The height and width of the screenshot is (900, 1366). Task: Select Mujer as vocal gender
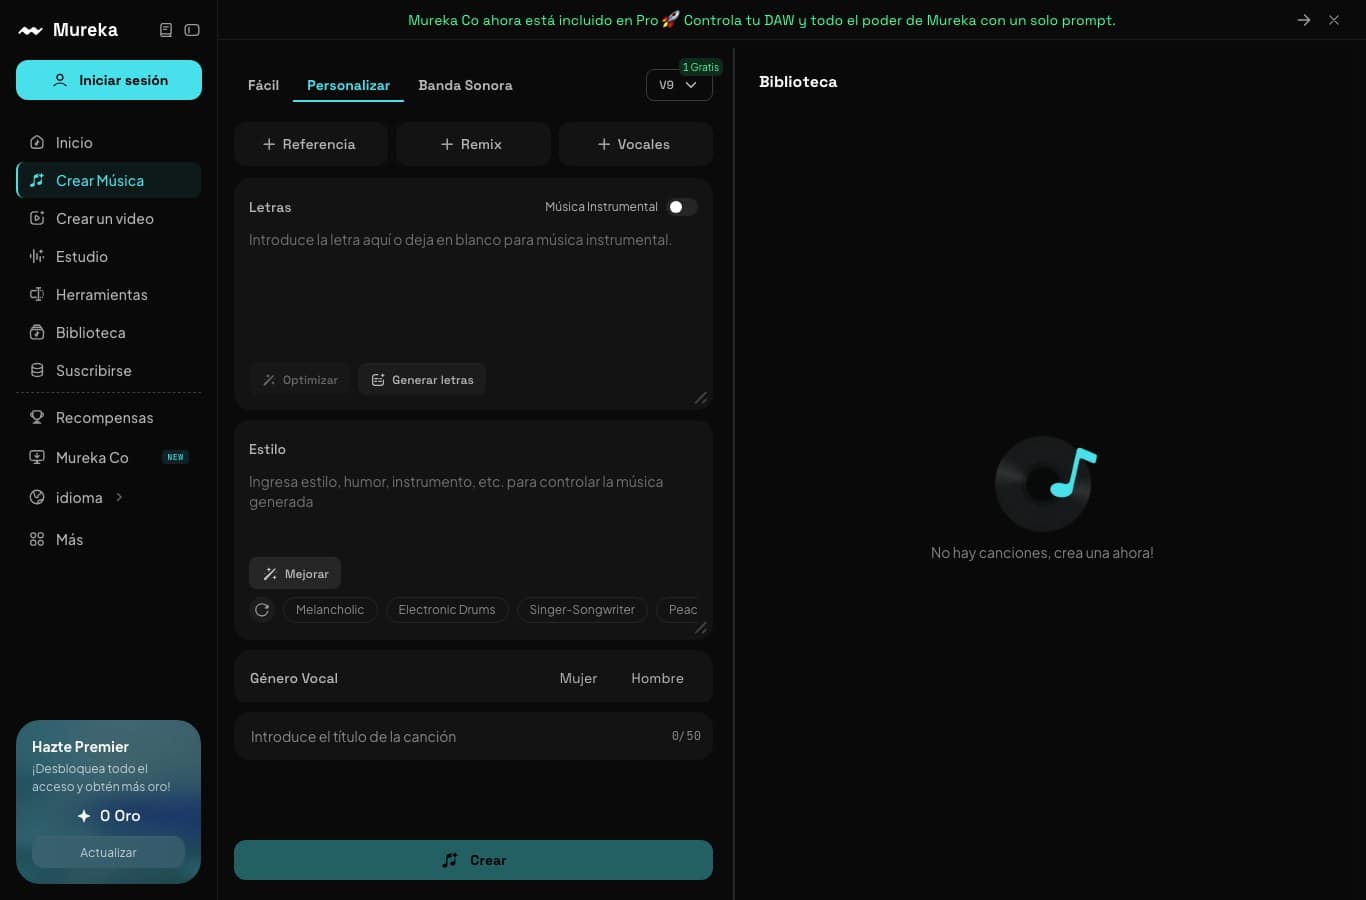point(578,678)
